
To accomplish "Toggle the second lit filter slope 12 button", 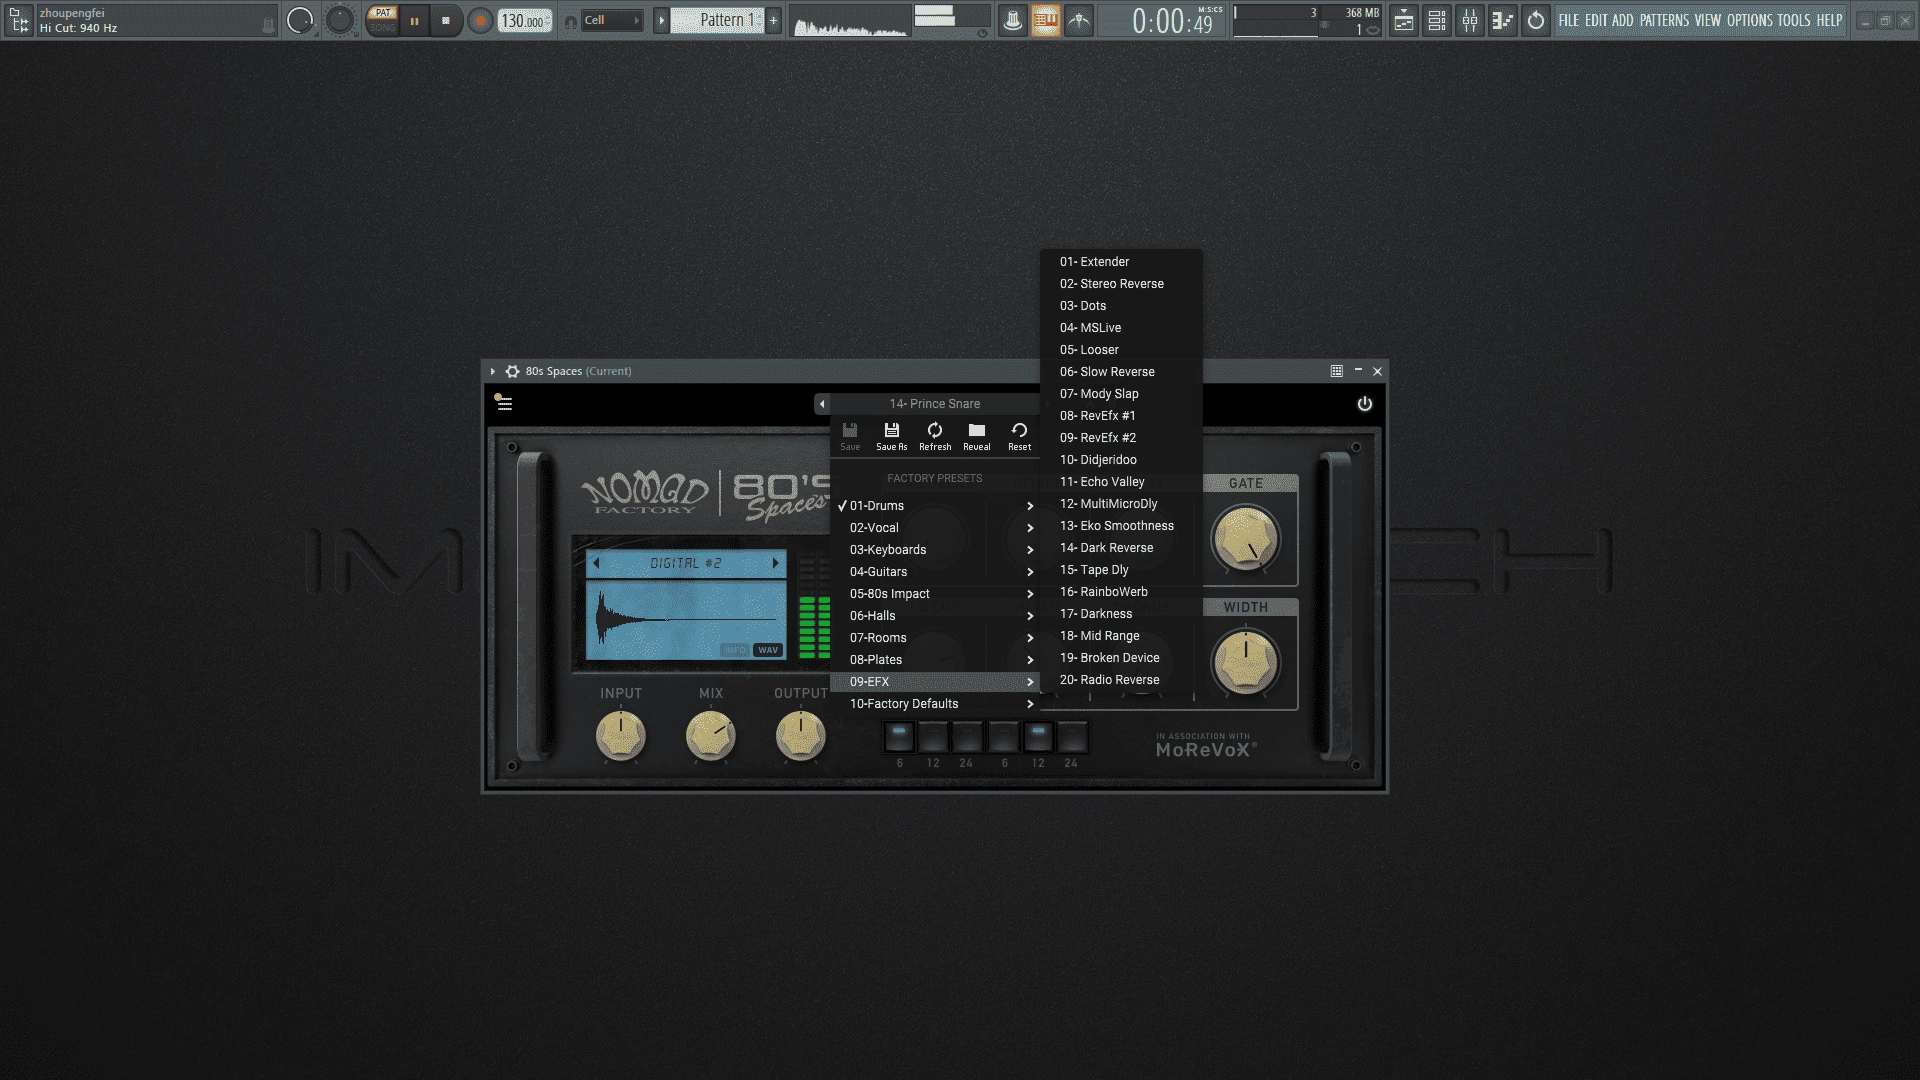I will coord(1038,737).
